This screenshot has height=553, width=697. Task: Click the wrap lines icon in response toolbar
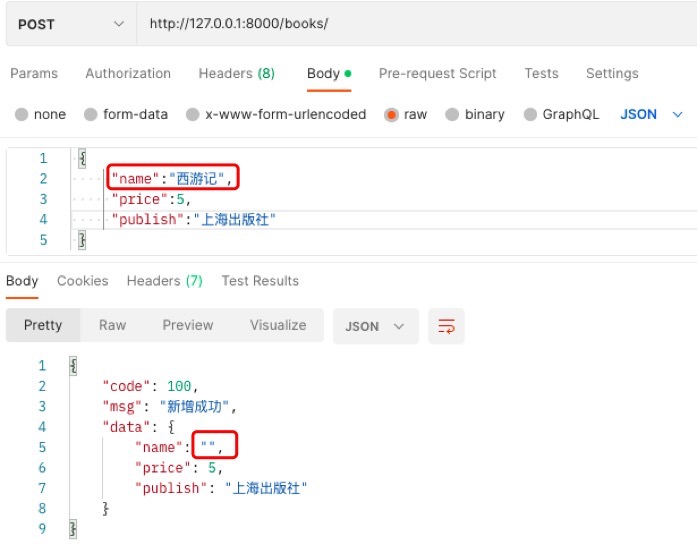pyautogui.click(x=446, y=326)
